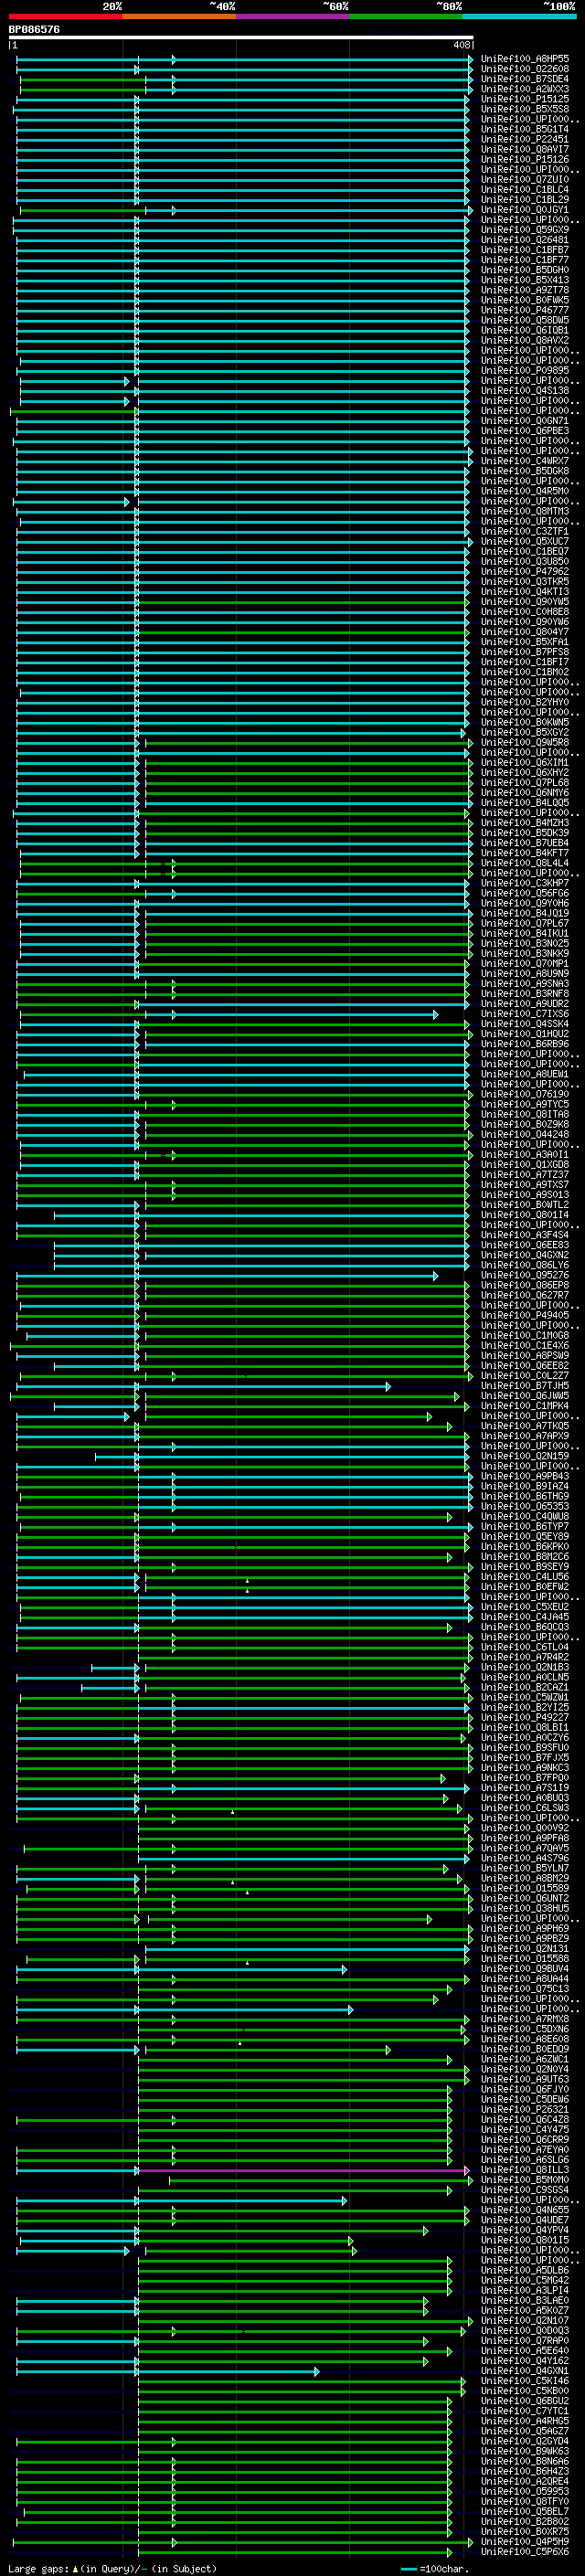Select hit label UniRef100_P22451
585x2576 pixels.
(x=525, y=139)
